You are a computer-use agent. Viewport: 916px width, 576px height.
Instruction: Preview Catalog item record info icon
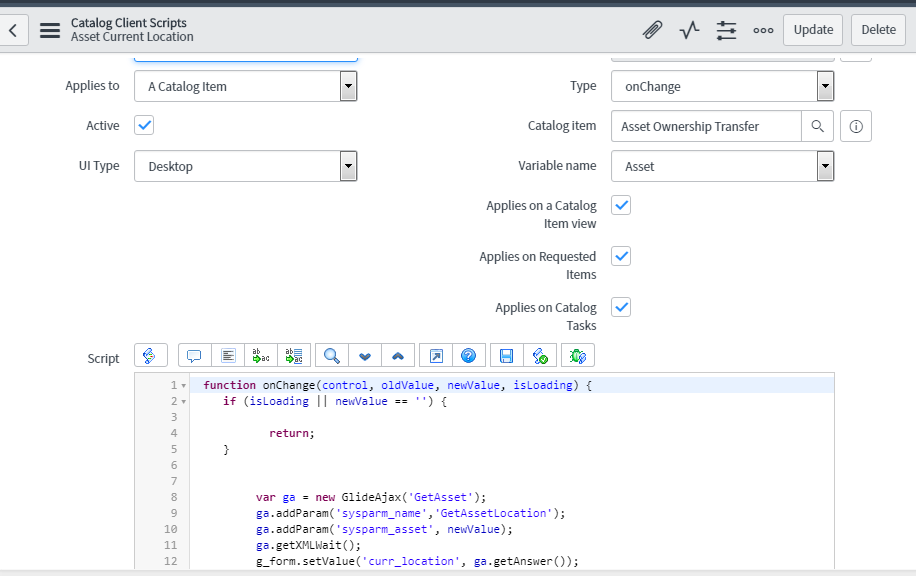(x=856, y=126)
